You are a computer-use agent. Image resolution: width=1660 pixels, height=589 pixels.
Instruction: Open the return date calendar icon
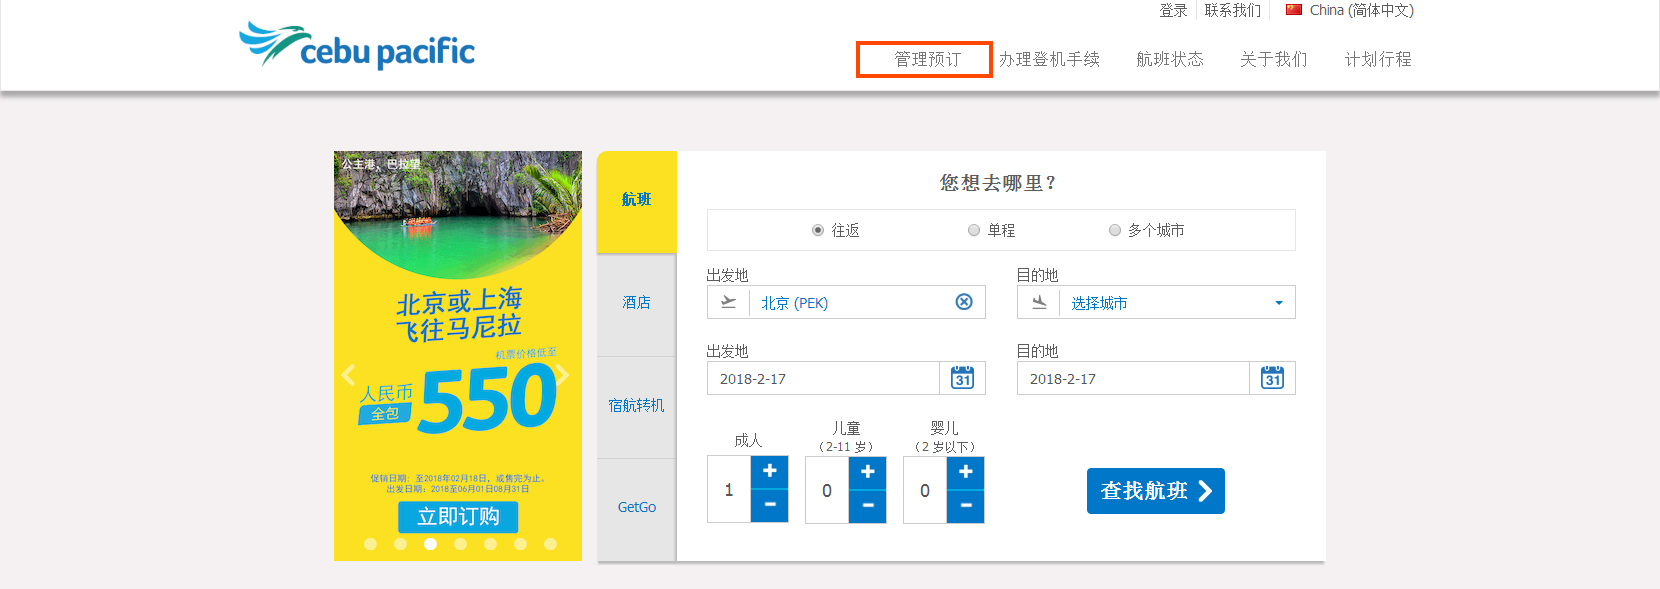(1272, 378)
